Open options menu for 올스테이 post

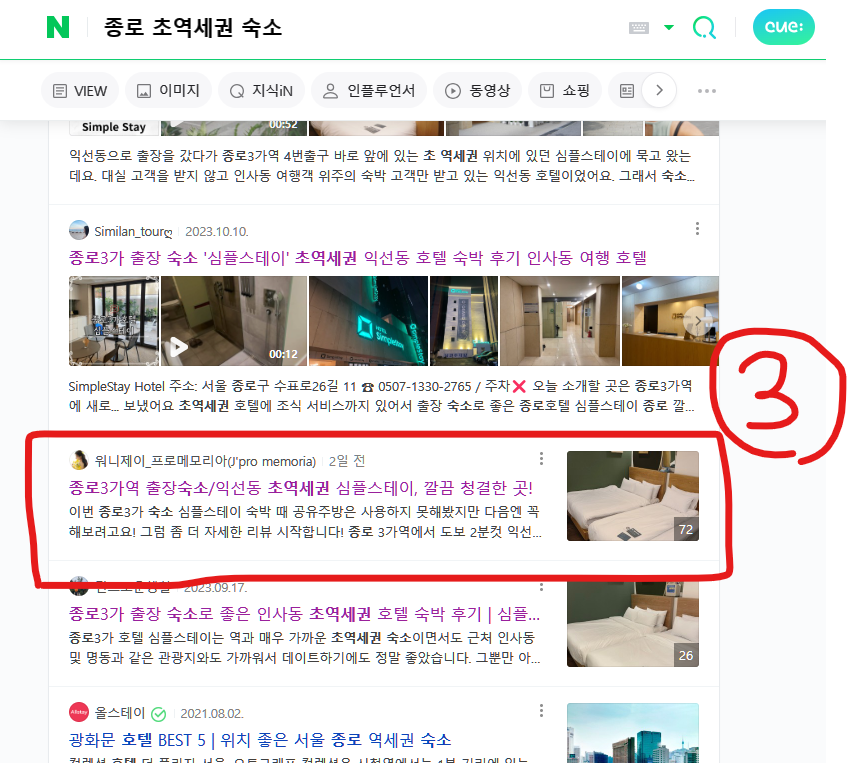click(x=541, y=711)
